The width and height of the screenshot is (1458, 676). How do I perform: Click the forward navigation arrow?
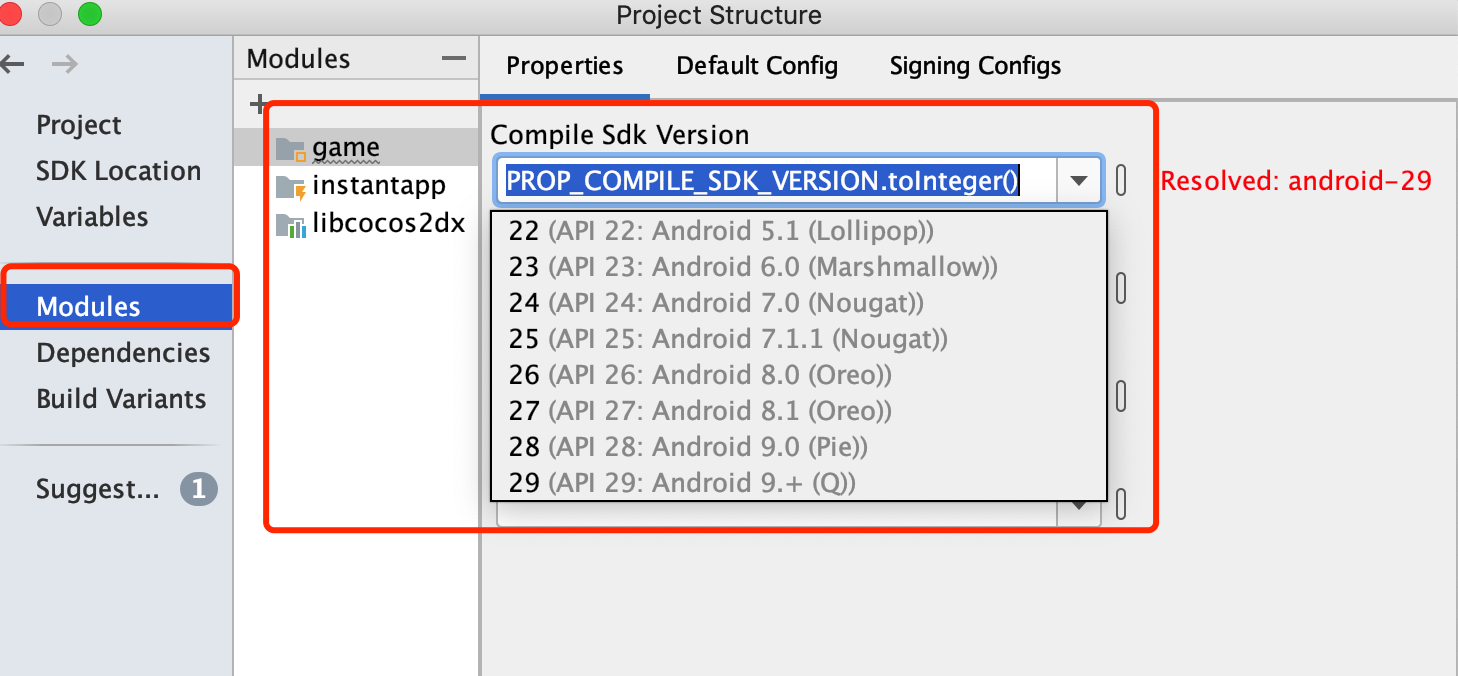(64, 65)
